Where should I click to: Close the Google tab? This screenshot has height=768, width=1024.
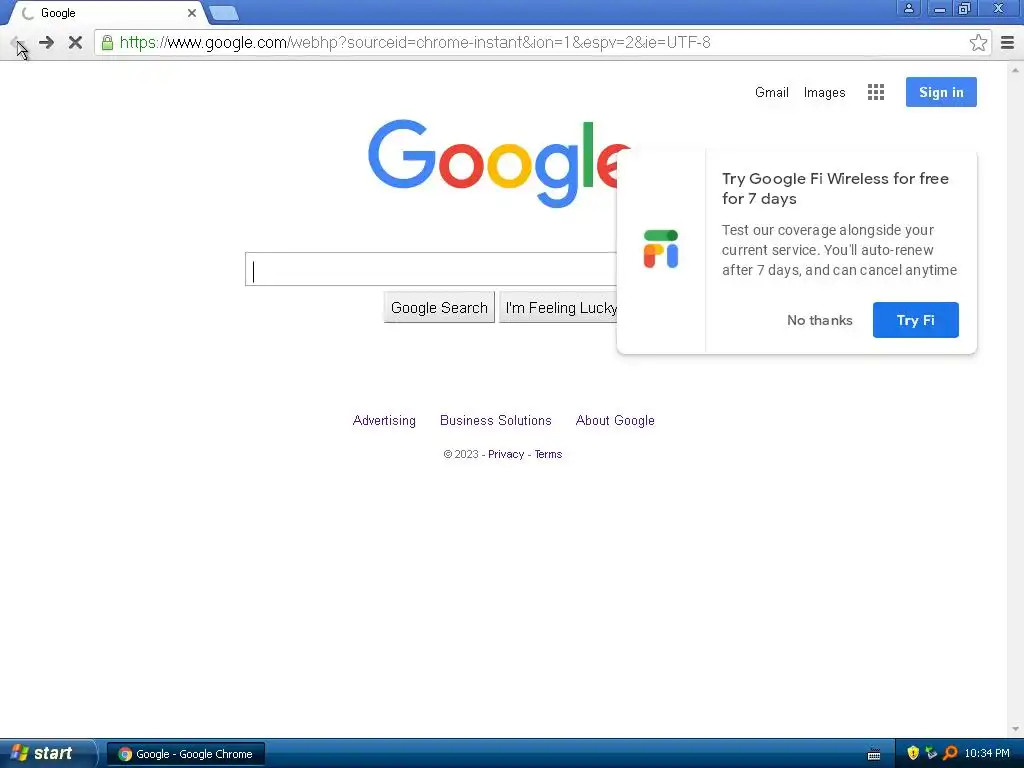point(191,13)
